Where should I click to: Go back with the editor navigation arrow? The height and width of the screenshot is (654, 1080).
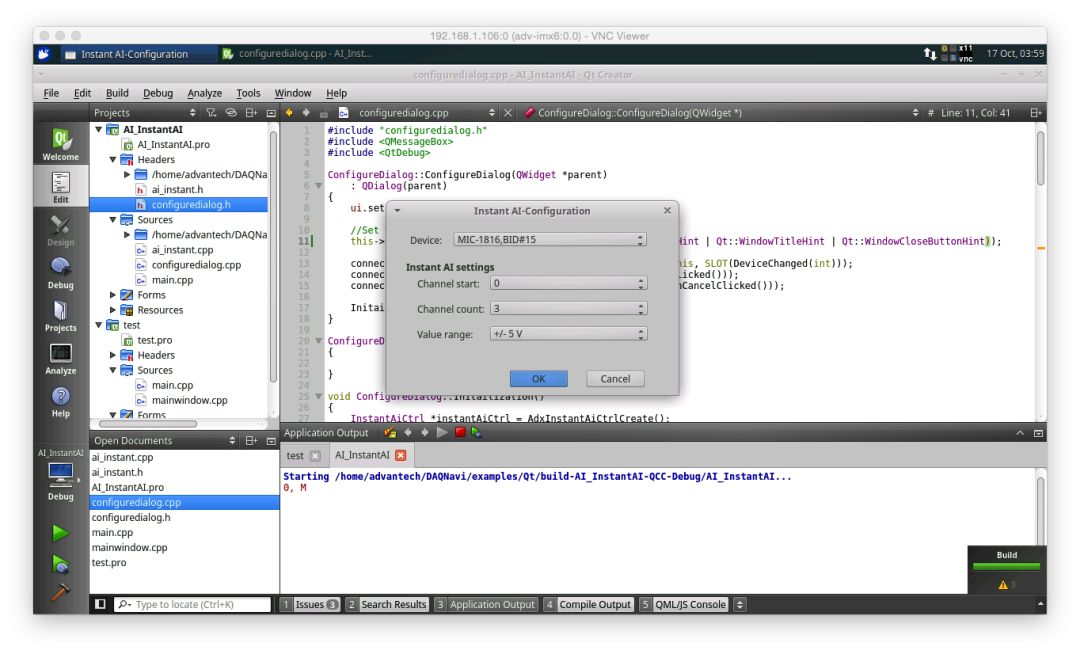tap(289, 112)
